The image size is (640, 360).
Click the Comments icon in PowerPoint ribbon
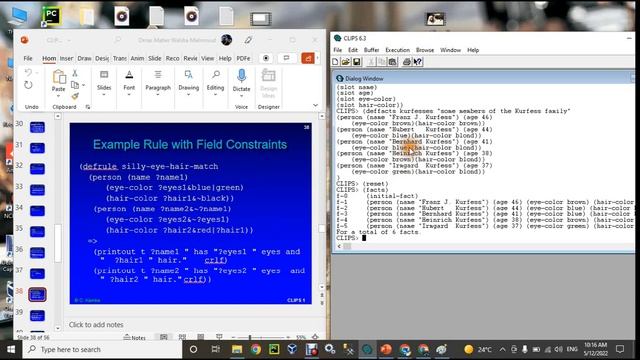[x=287, y=58]
